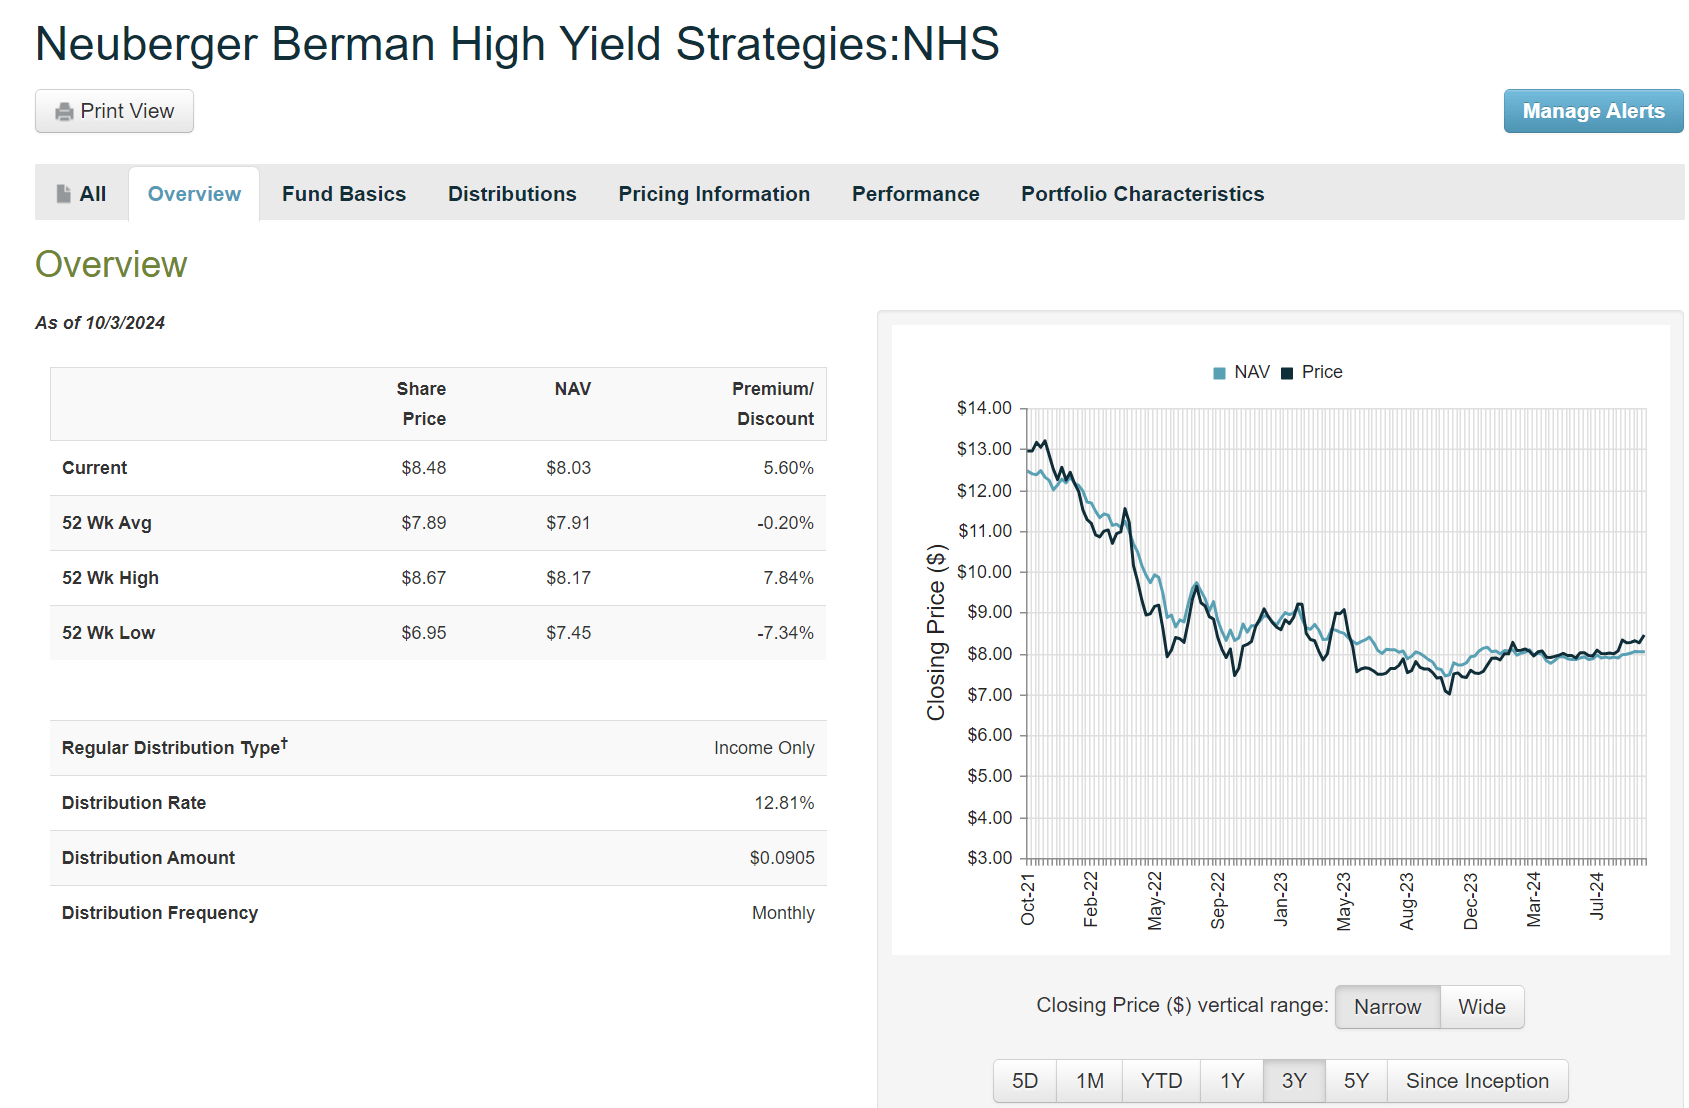This screenshot has width=1689, height=1108.
Task: Show the Portfolio Characteristics tab
Action: [x=1142, y=194]
